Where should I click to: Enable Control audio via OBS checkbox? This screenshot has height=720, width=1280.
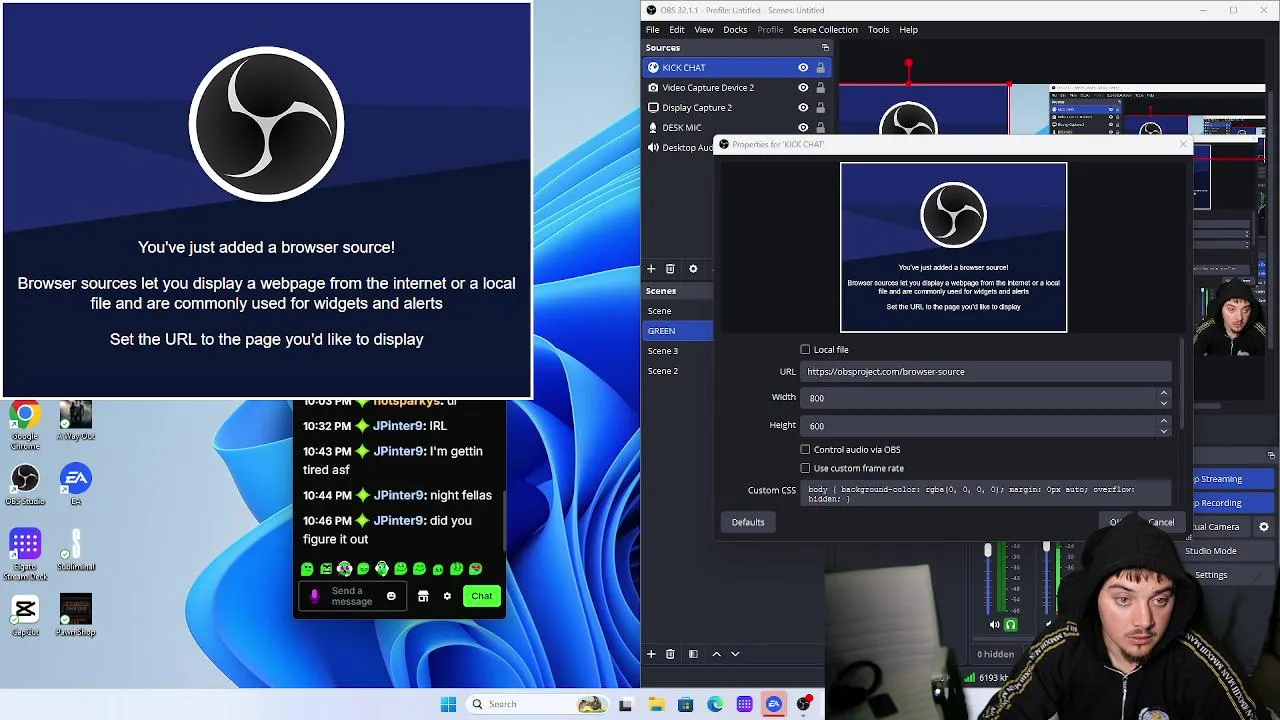(805, 450)
